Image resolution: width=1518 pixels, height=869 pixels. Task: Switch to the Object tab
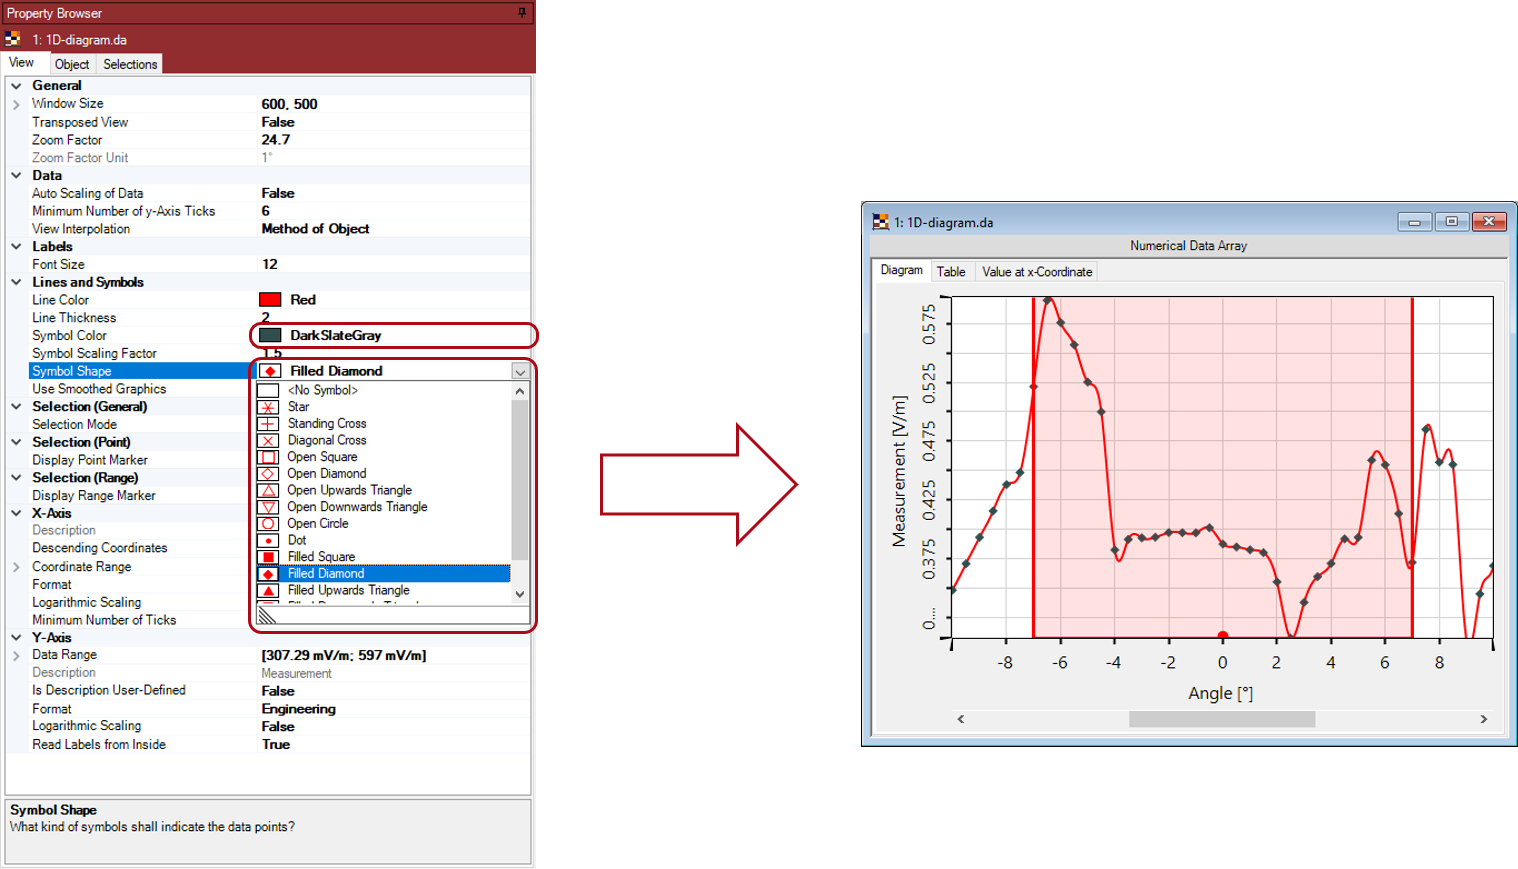(72, 64)
